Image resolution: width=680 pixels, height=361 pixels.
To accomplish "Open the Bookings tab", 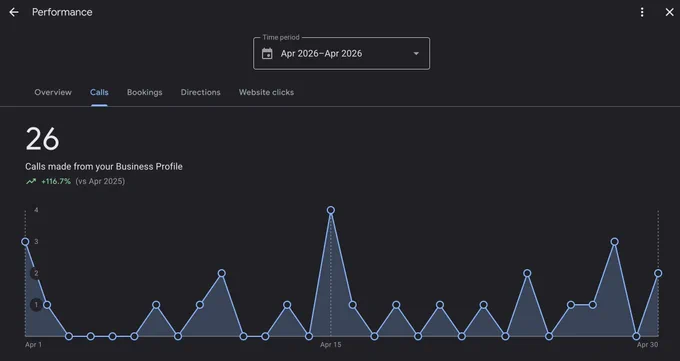I will pyautogui.click(x=144, y=92).
